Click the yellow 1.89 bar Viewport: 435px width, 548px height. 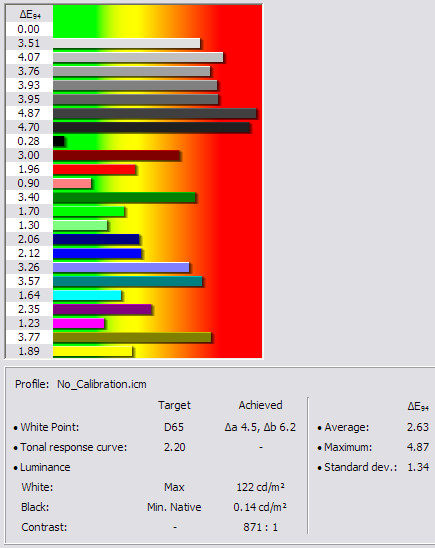click(93, 351)
